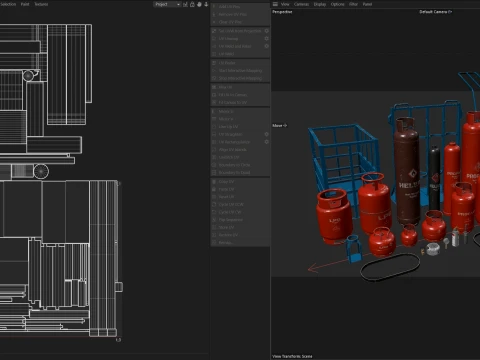The width and height of the screenshot is (480, 360).
Task: Click the Perspective viewport label
Action: pos(282,12)
